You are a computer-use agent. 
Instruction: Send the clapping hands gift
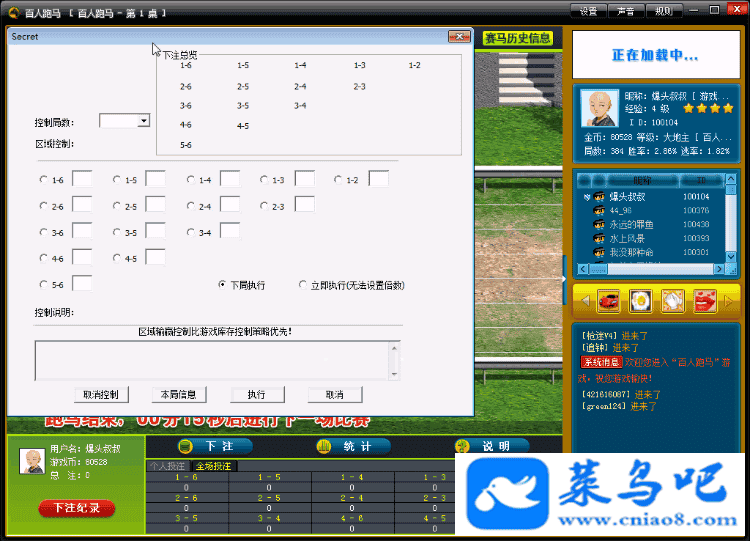pyautogui.click(x=673, y=301)
